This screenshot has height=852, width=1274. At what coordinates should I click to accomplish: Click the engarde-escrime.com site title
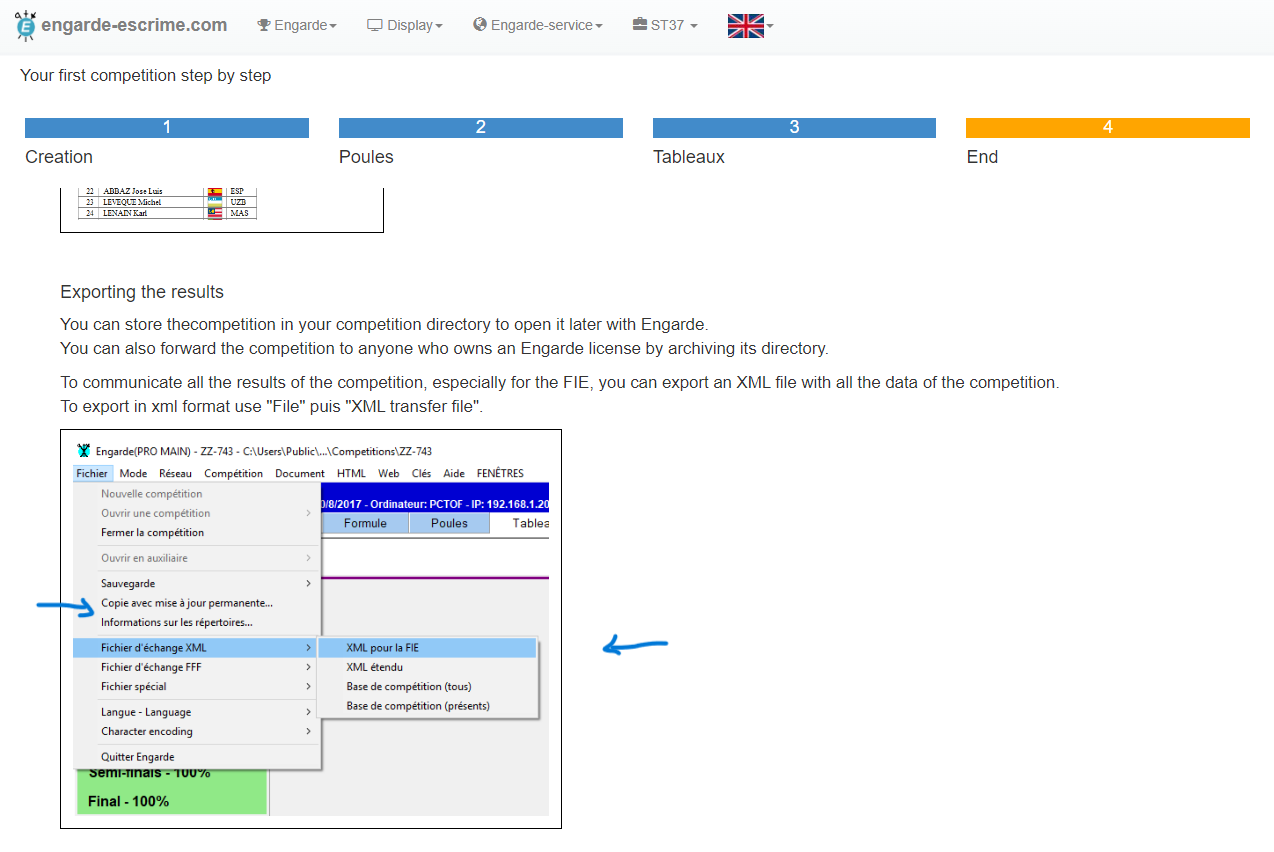(x=134, y=25)
